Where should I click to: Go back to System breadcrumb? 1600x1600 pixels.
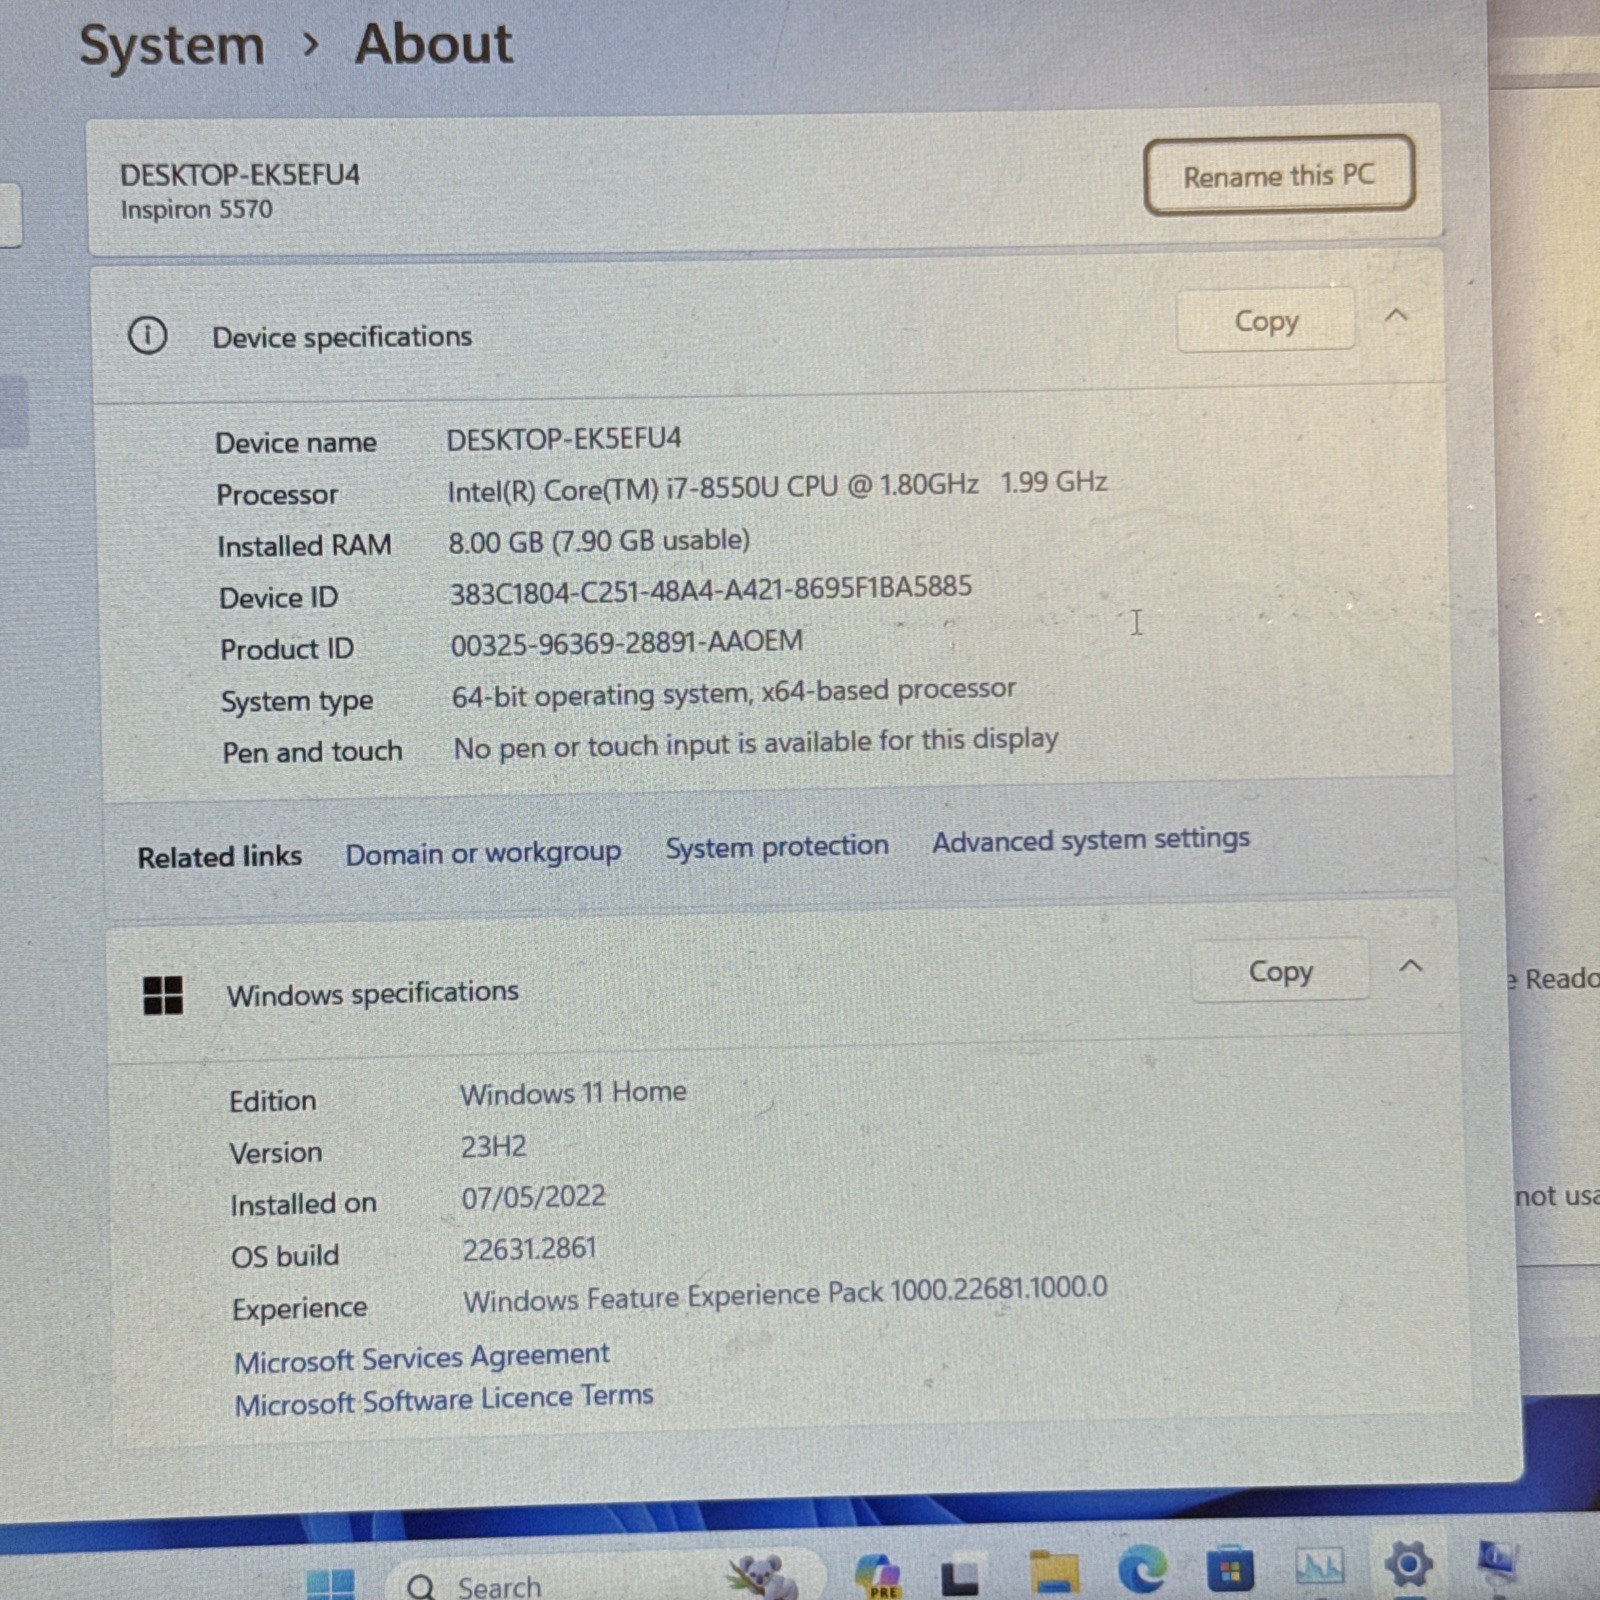point(172,47)
